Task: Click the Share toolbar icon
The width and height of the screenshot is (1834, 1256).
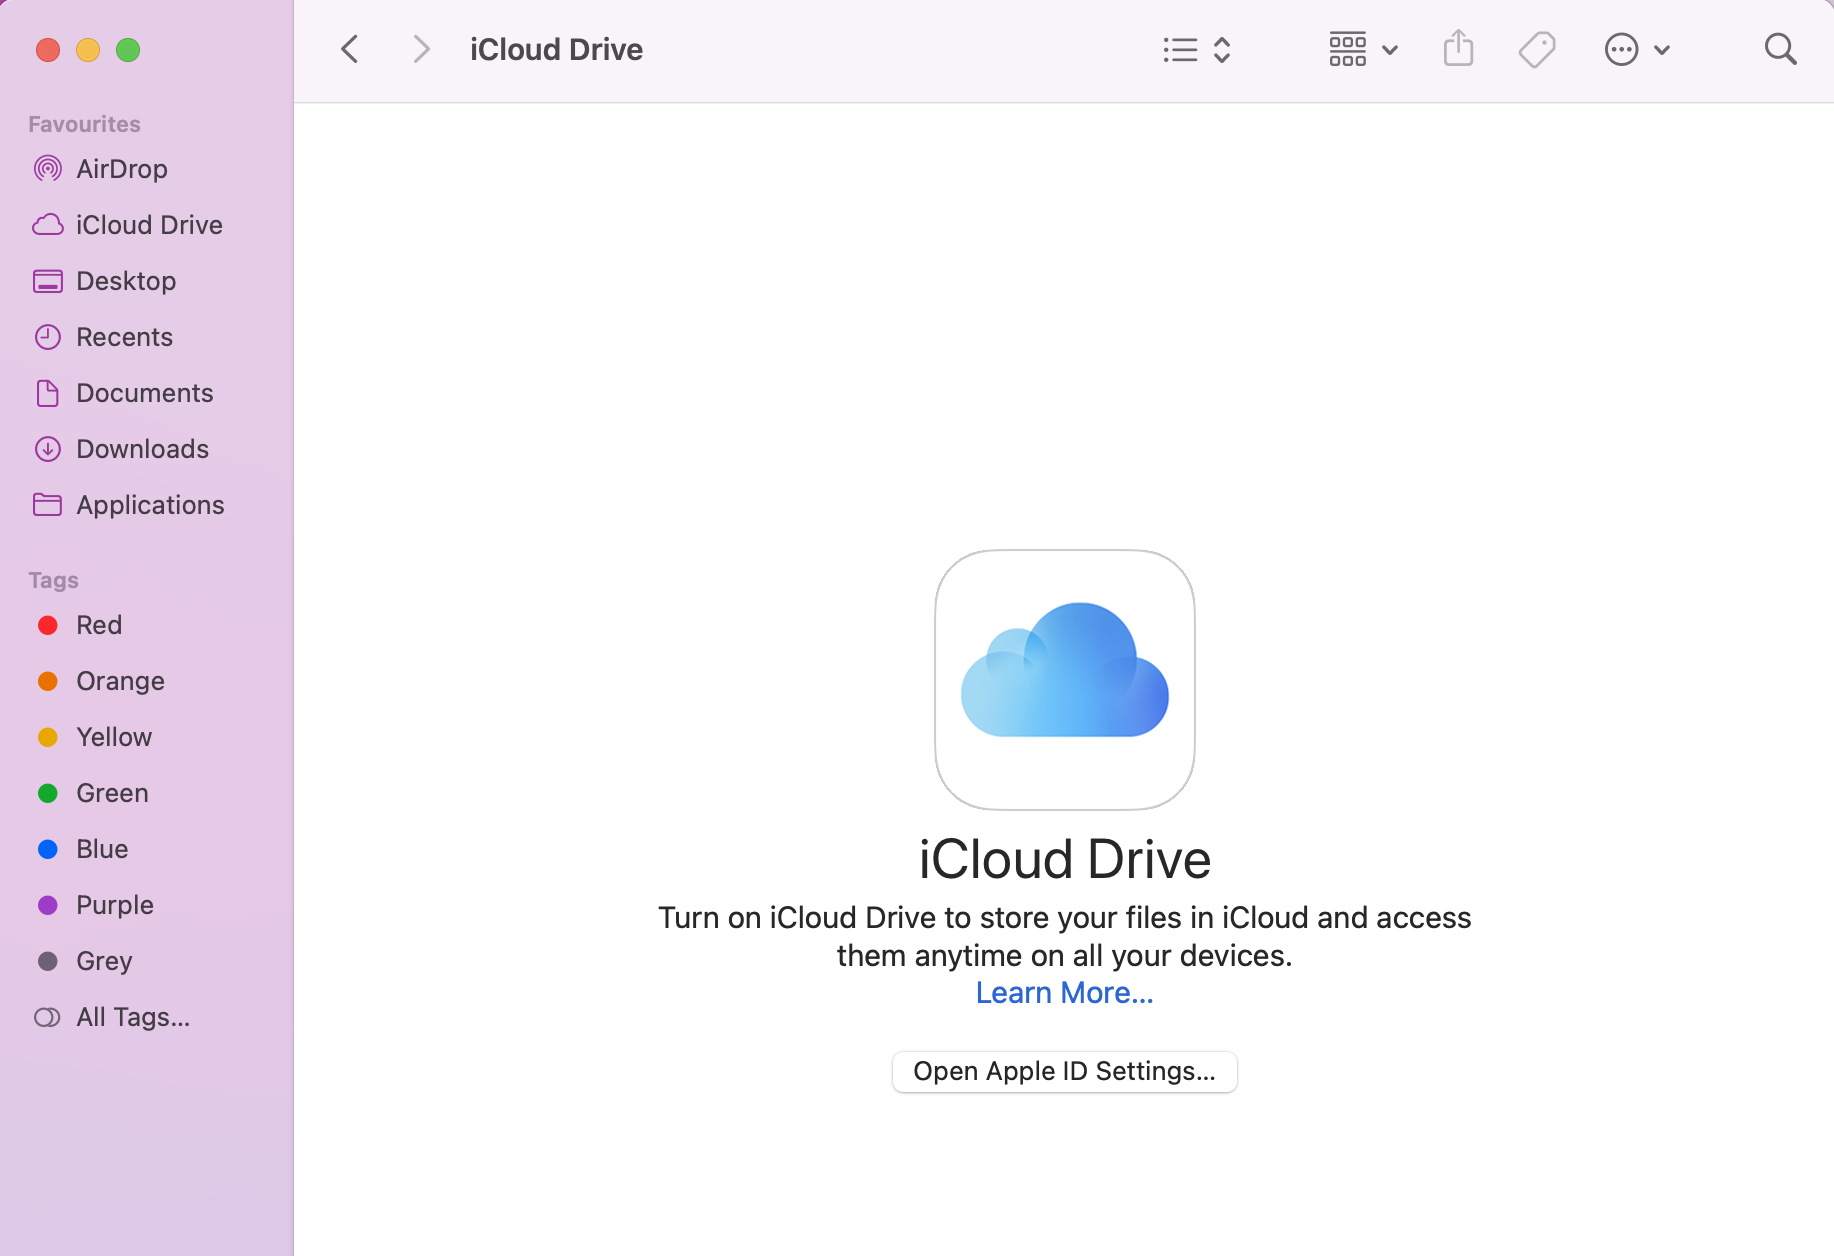Action: point(1459,48)
